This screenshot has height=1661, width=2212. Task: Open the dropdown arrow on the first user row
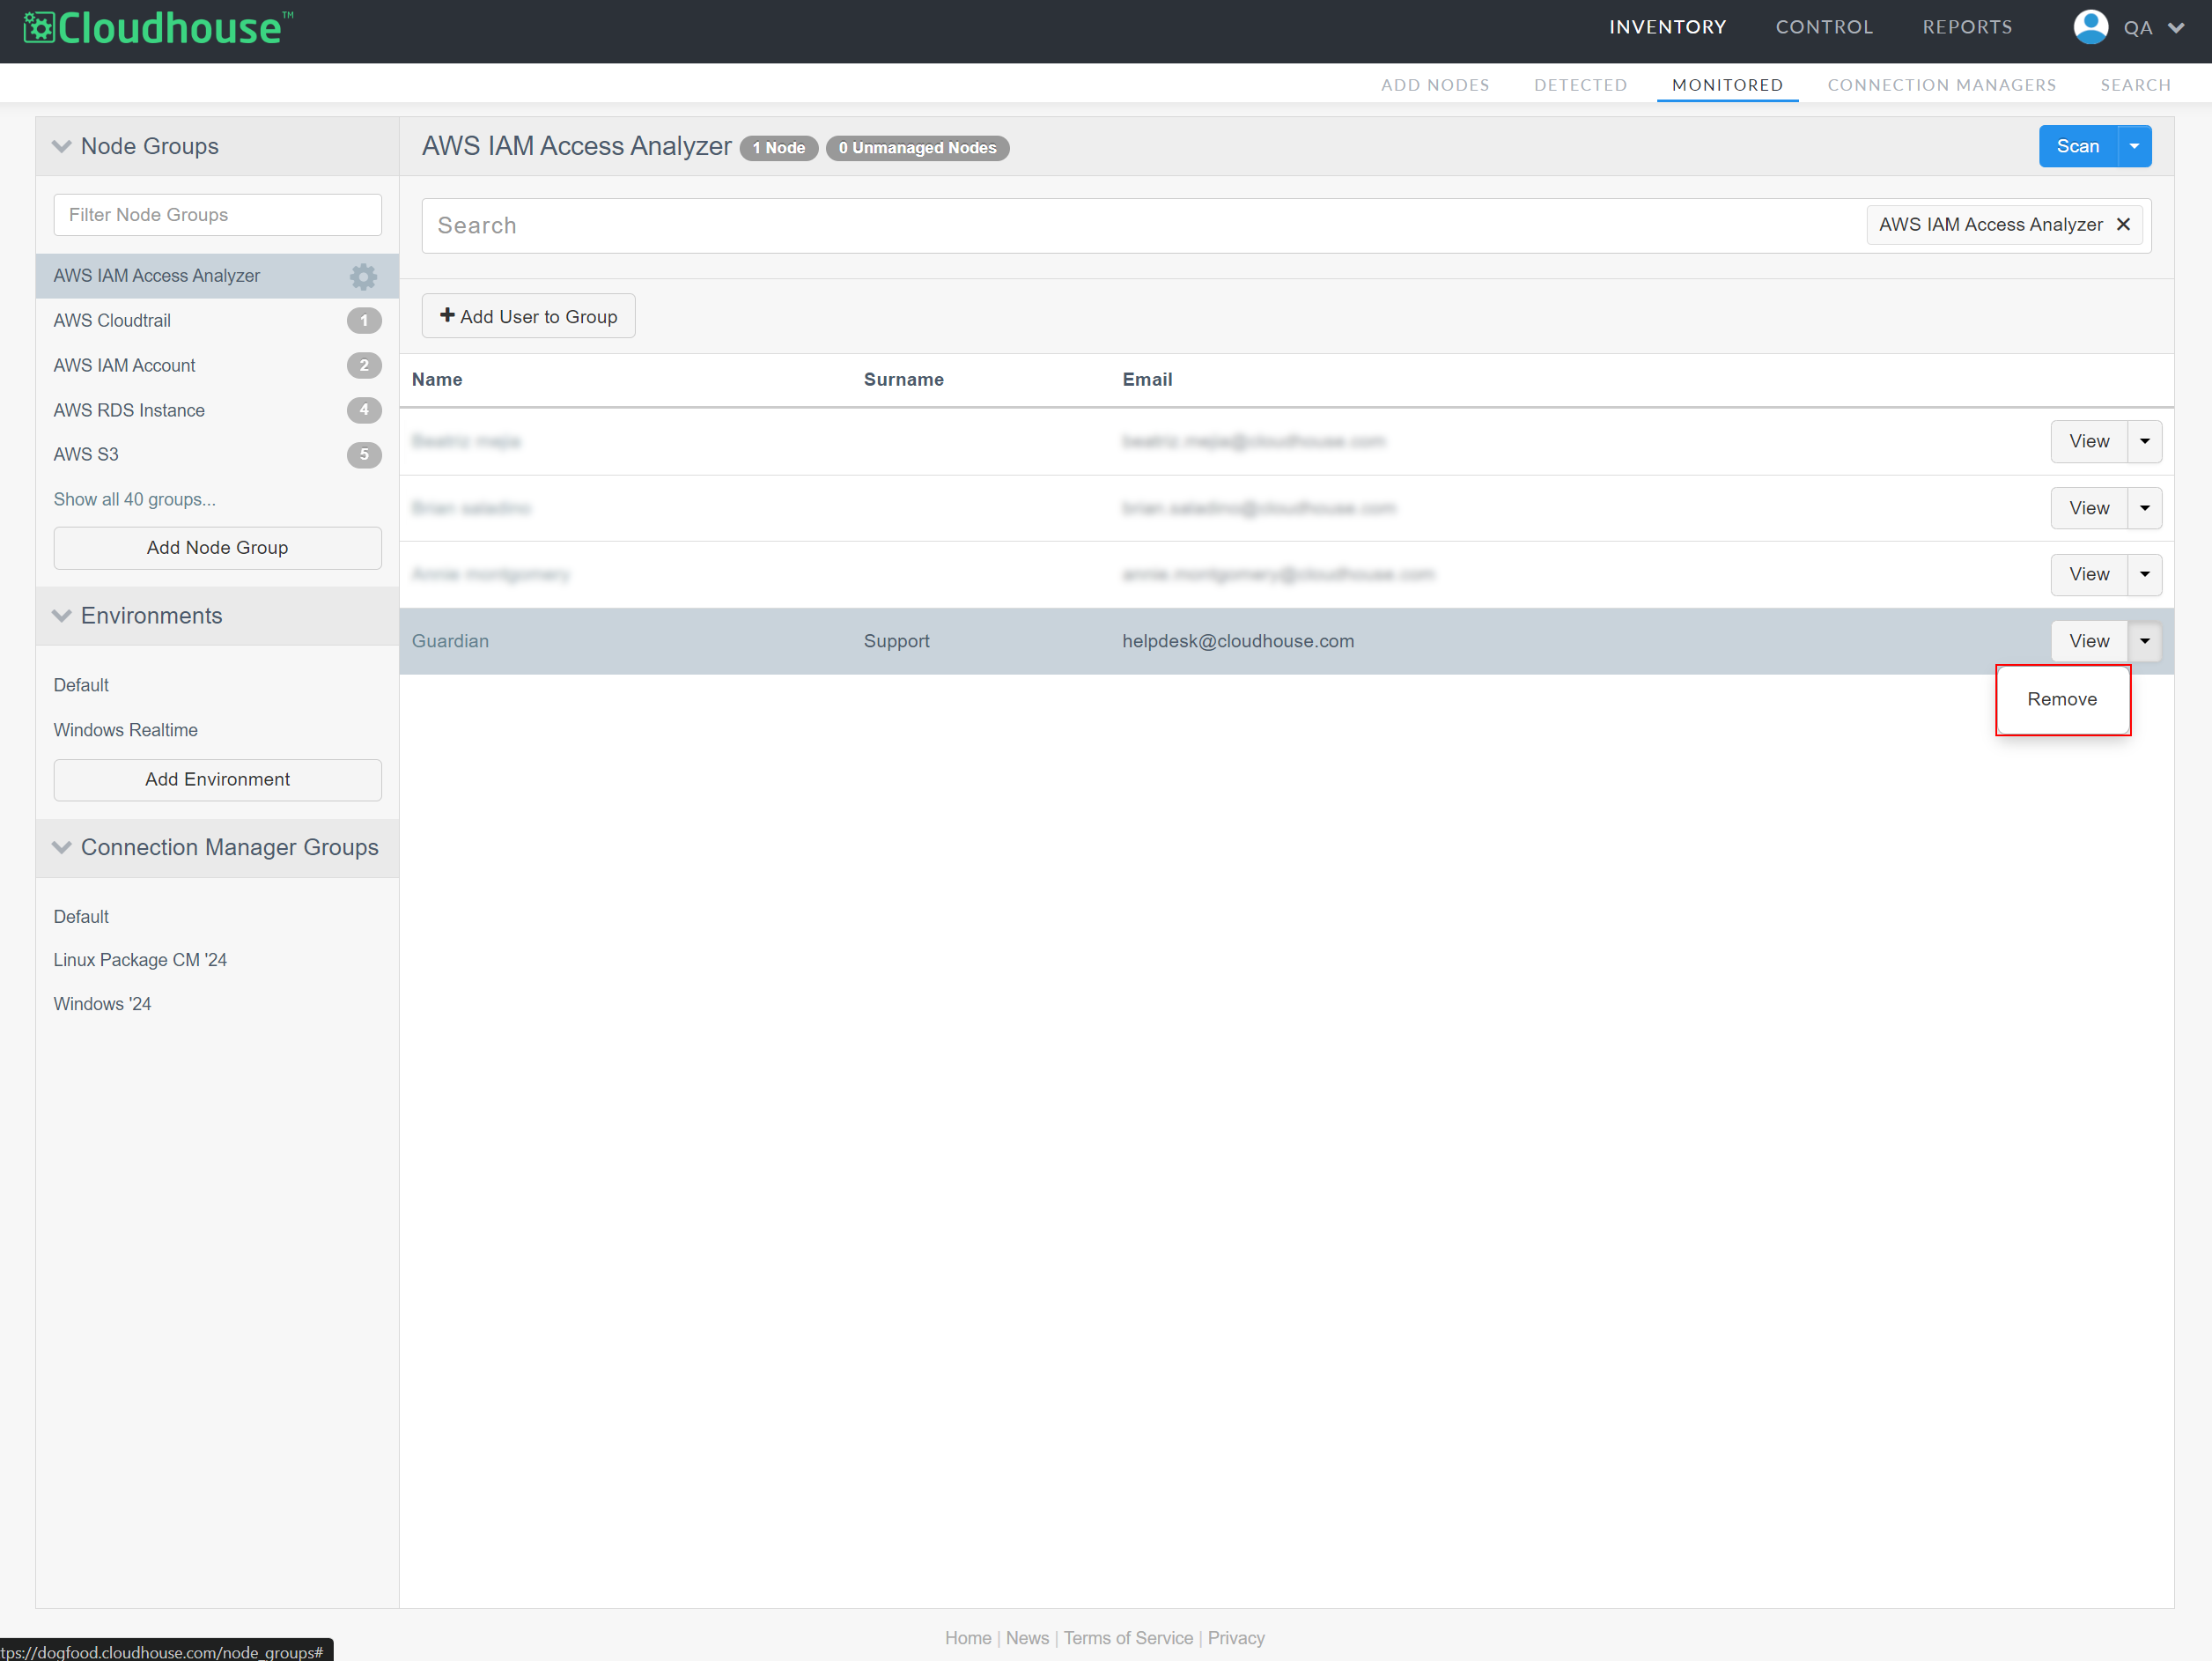(x=2144, y=442)
